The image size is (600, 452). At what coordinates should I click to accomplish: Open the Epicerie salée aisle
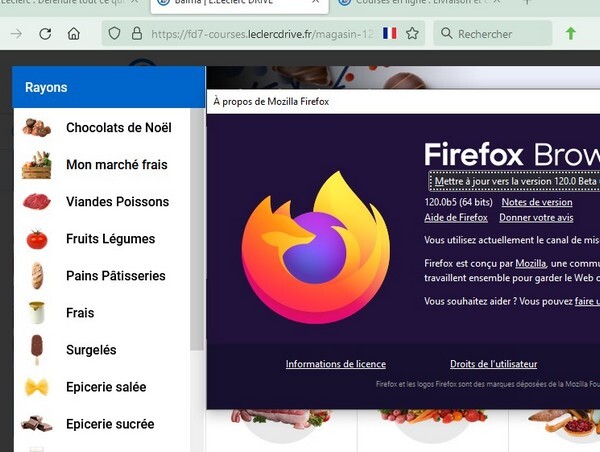click(x=106, y=387)
